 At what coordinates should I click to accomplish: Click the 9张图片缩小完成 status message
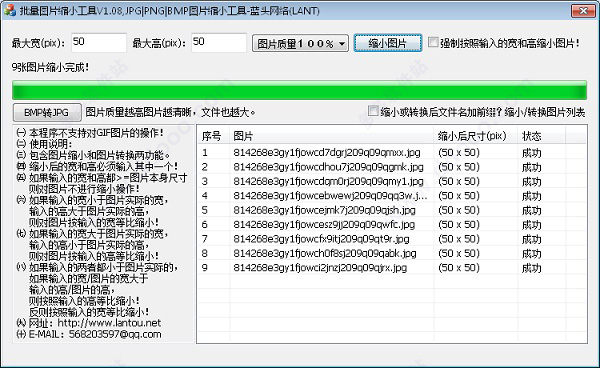tap(50, 67)
